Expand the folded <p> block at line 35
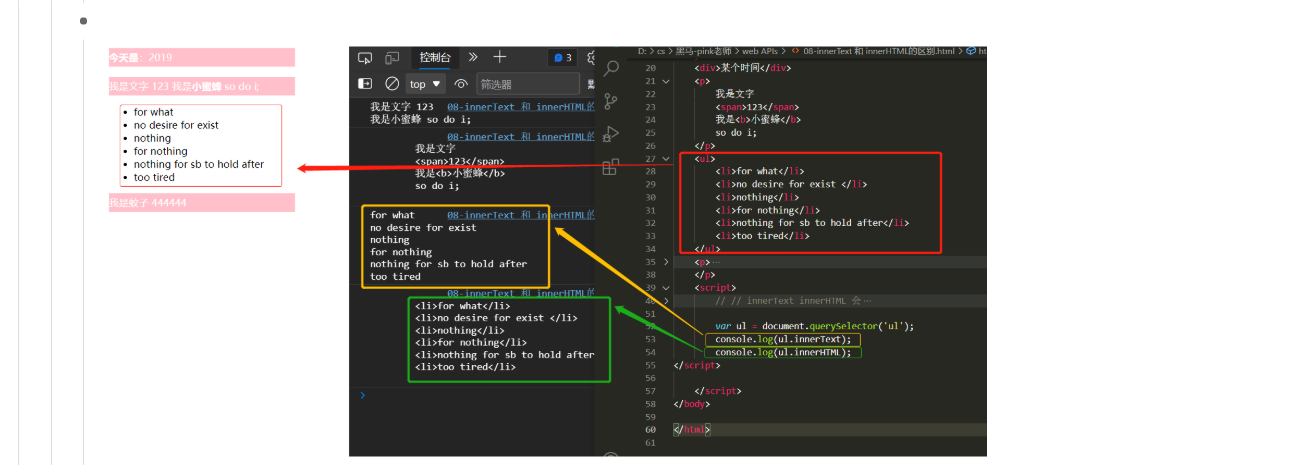 (667, 262)
